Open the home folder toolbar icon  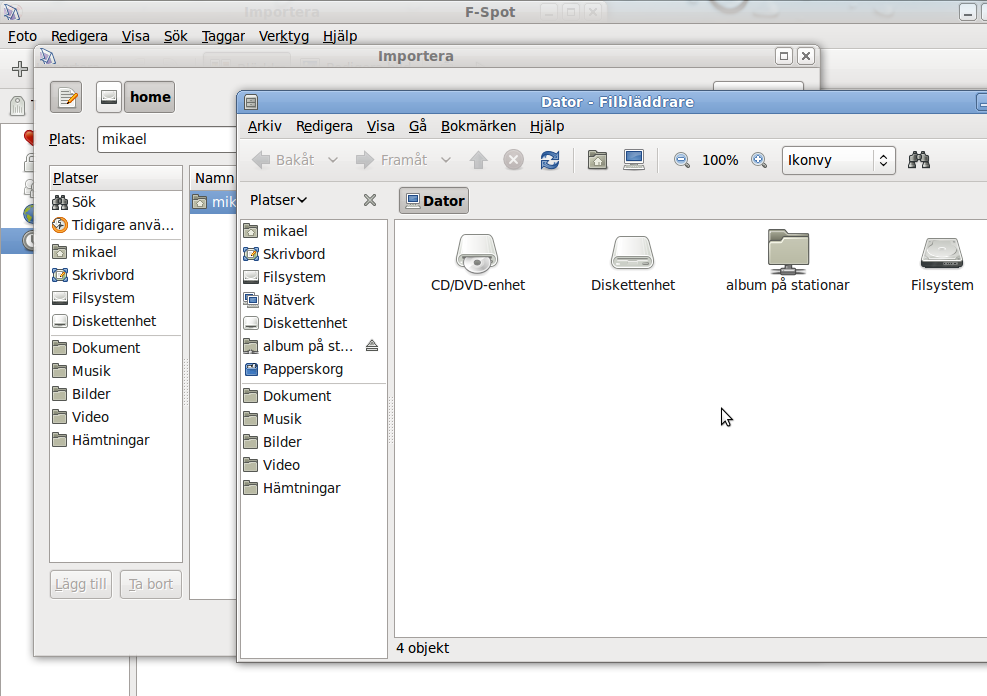click(597, 160)
